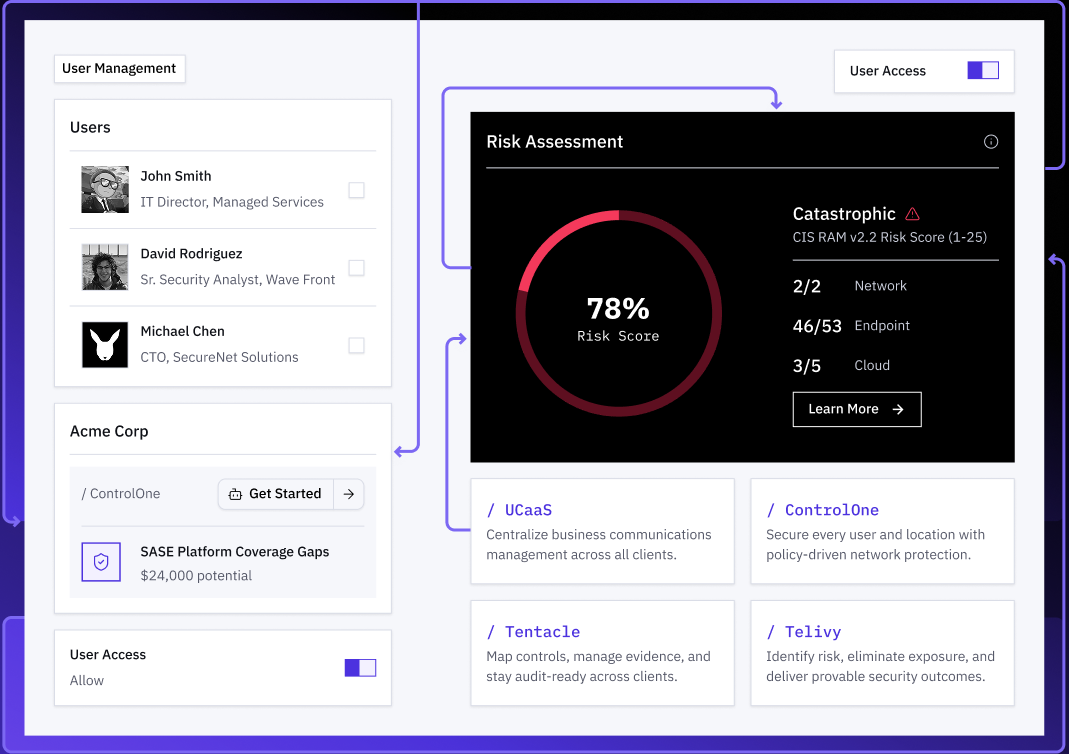Open the Tentacle card
This screenshot has height=754, width=1069.
[x=603, y=653]
